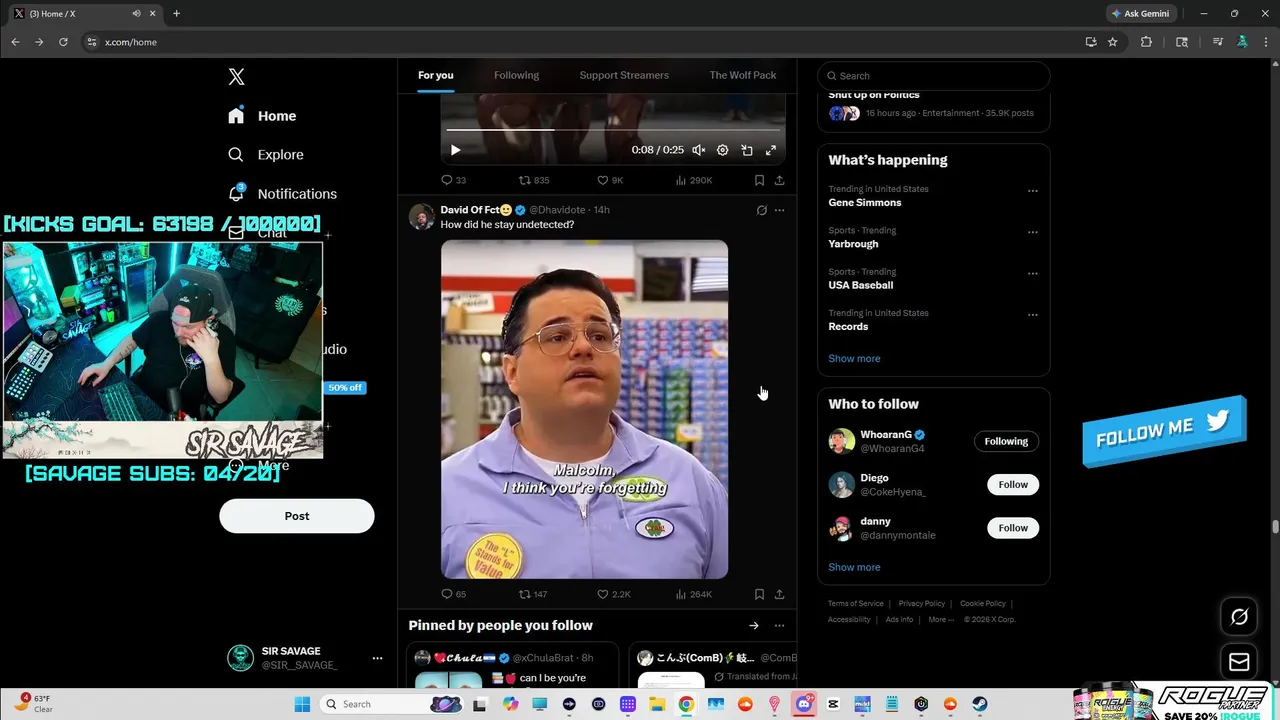This screenshot has width=1280, height=720.
Task: Open USA Baseball trend options
Action: tap(1033, 273)
